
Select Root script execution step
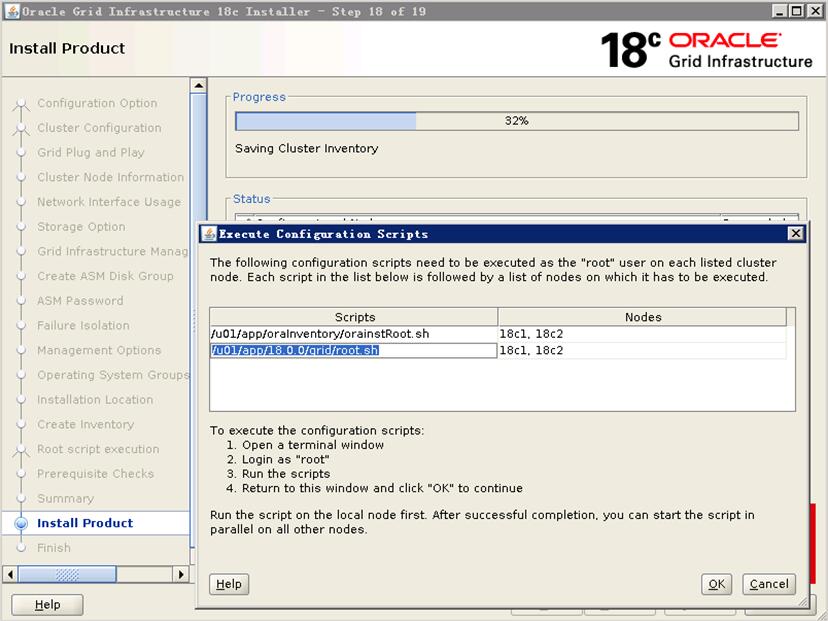tap(98, 449)
